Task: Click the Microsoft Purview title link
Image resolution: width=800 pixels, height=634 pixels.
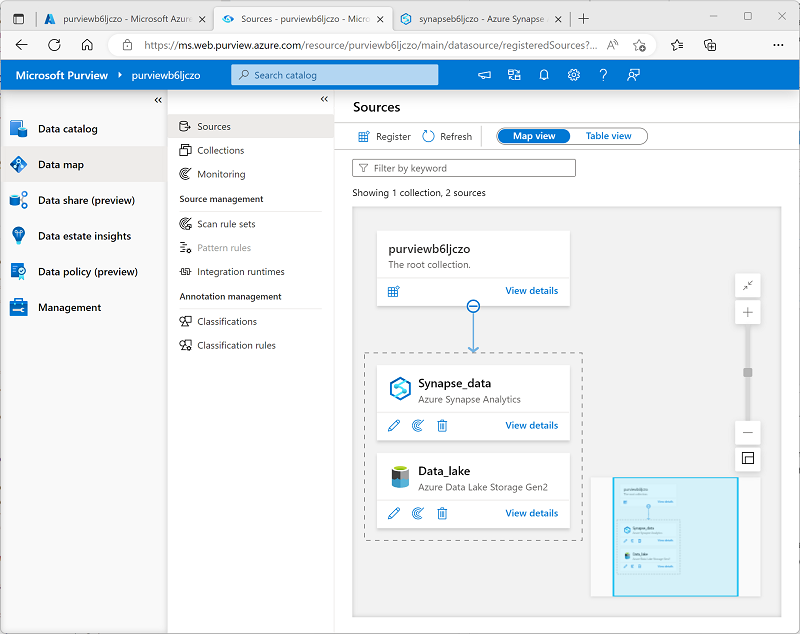Action: (62, 75)
